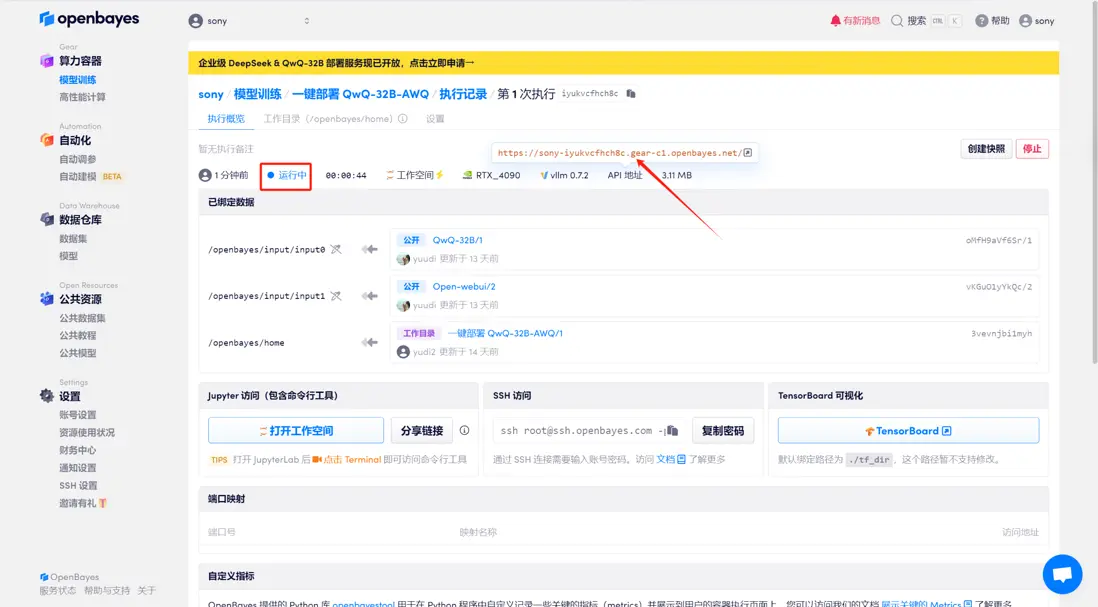The height and width of the screenshot is (607, 1098).
Task: Select 账号设置 in the sidebar
Action: [78, 415]
